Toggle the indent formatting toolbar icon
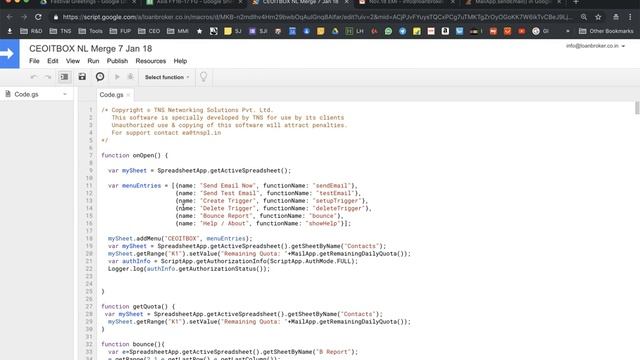The image size is (640, 360). [64, 77]
